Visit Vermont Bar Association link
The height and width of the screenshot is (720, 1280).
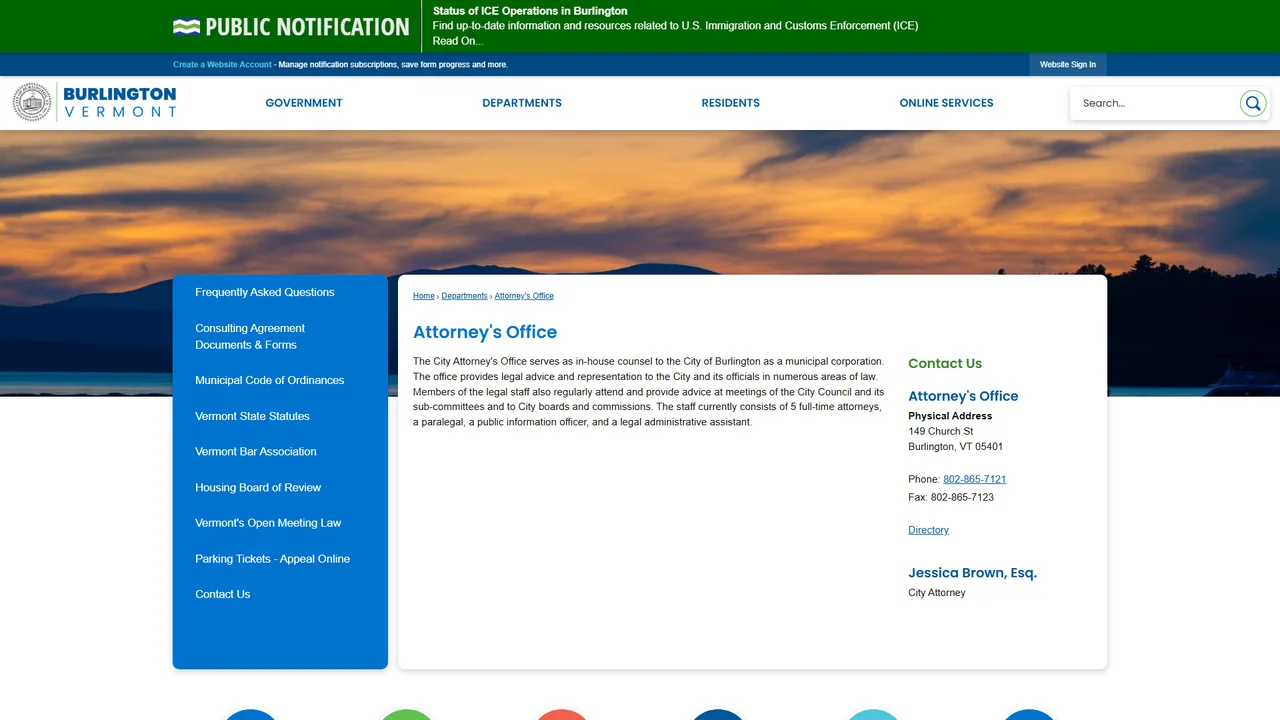tap(256, 452)
